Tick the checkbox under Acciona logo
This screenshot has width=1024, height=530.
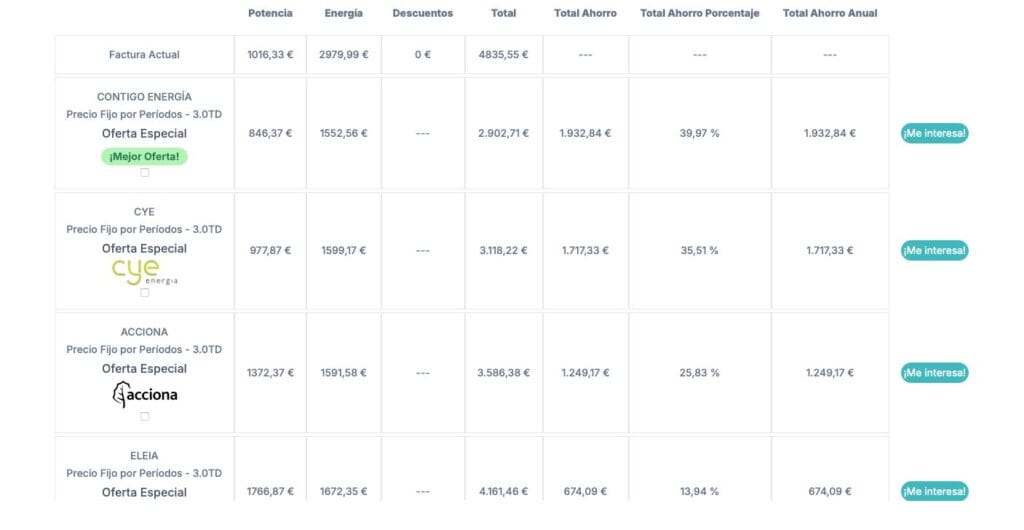(144, 416)
